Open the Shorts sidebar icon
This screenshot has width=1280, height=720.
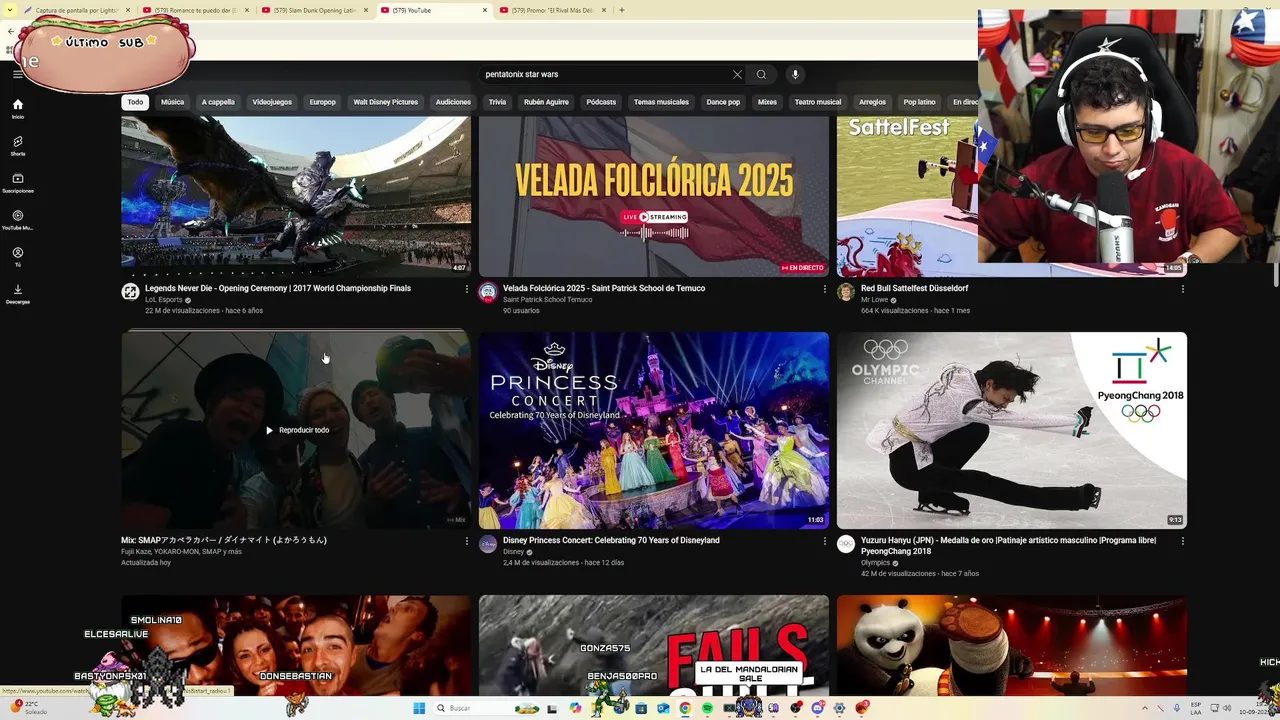coord(17,145)
